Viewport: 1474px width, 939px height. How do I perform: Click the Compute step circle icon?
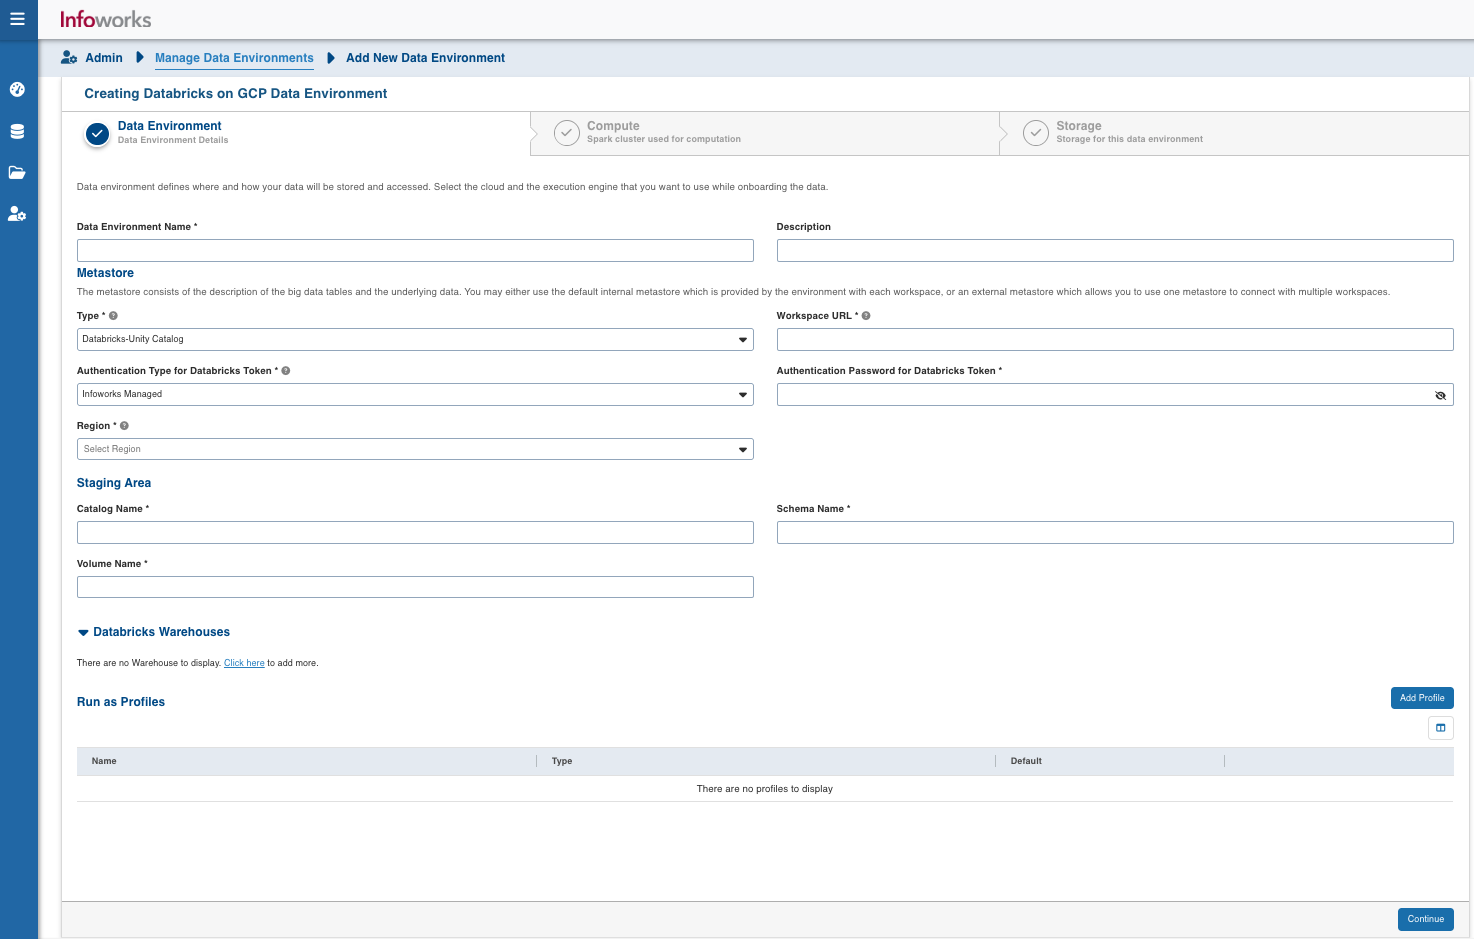coord(567,133)
